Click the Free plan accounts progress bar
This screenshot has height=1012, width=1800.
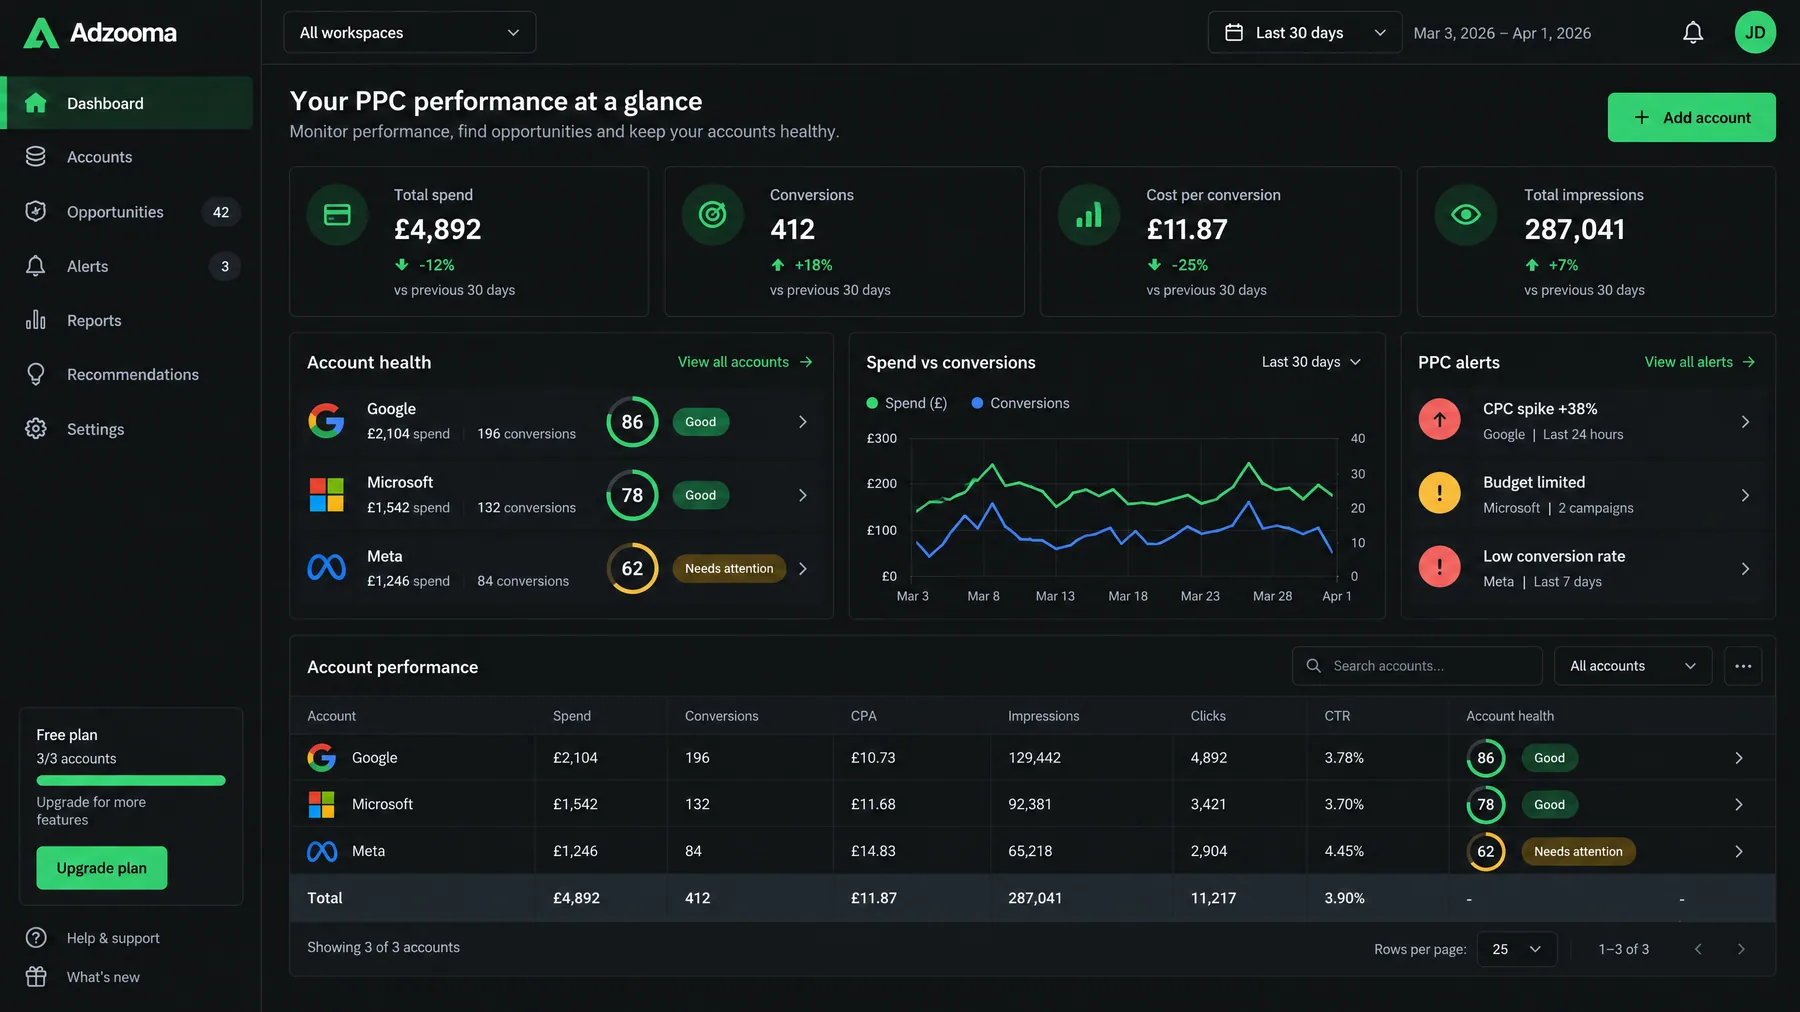131,781
